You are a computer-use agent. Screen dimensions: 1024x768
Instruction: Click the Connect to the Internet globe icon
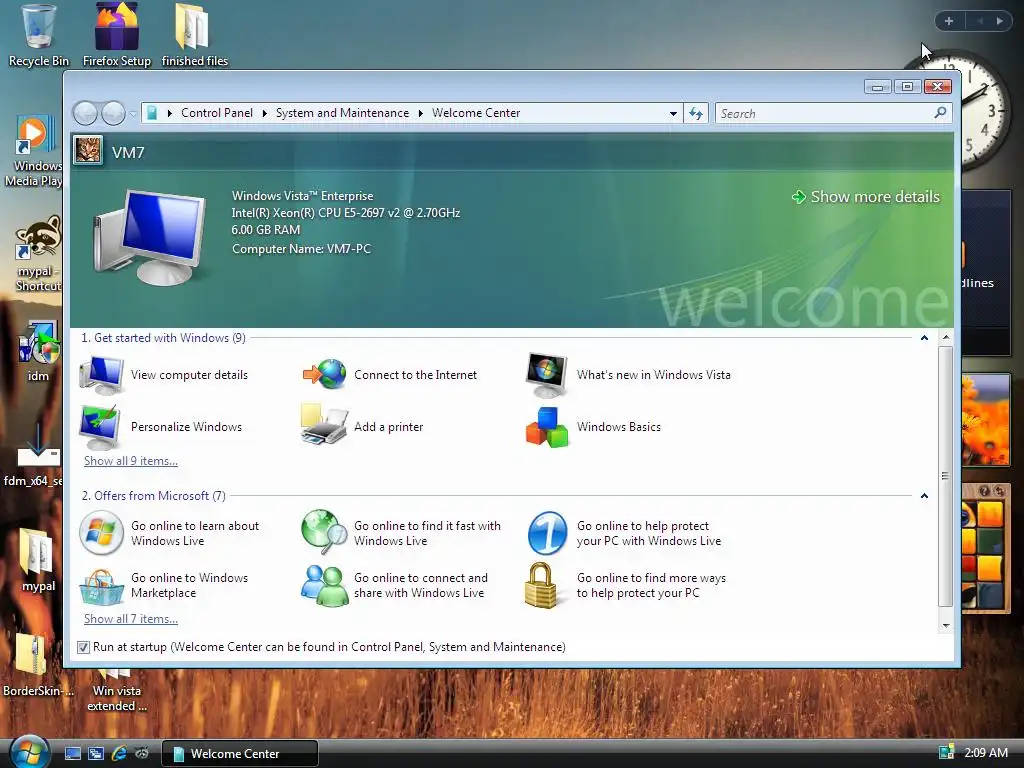pyautogui.click(x=325, y=375)
